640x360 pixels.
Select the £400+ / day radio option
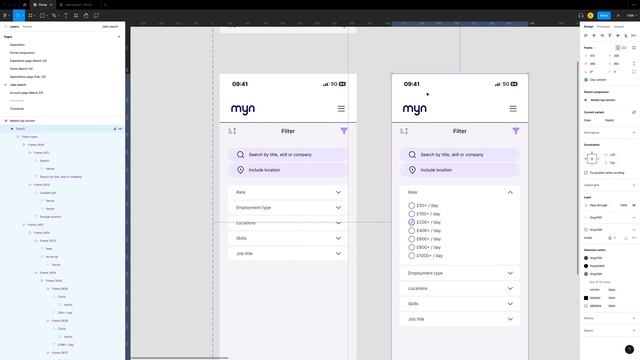pyautogui.click(x=411, y=231)
